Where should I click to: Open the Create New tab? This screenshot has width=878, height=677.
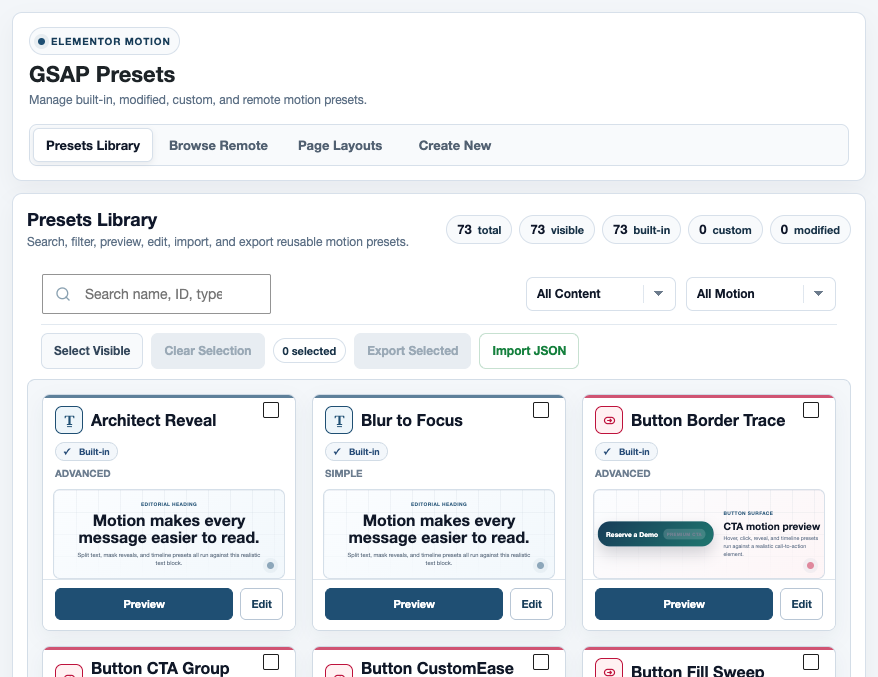(x=455, y=146)
